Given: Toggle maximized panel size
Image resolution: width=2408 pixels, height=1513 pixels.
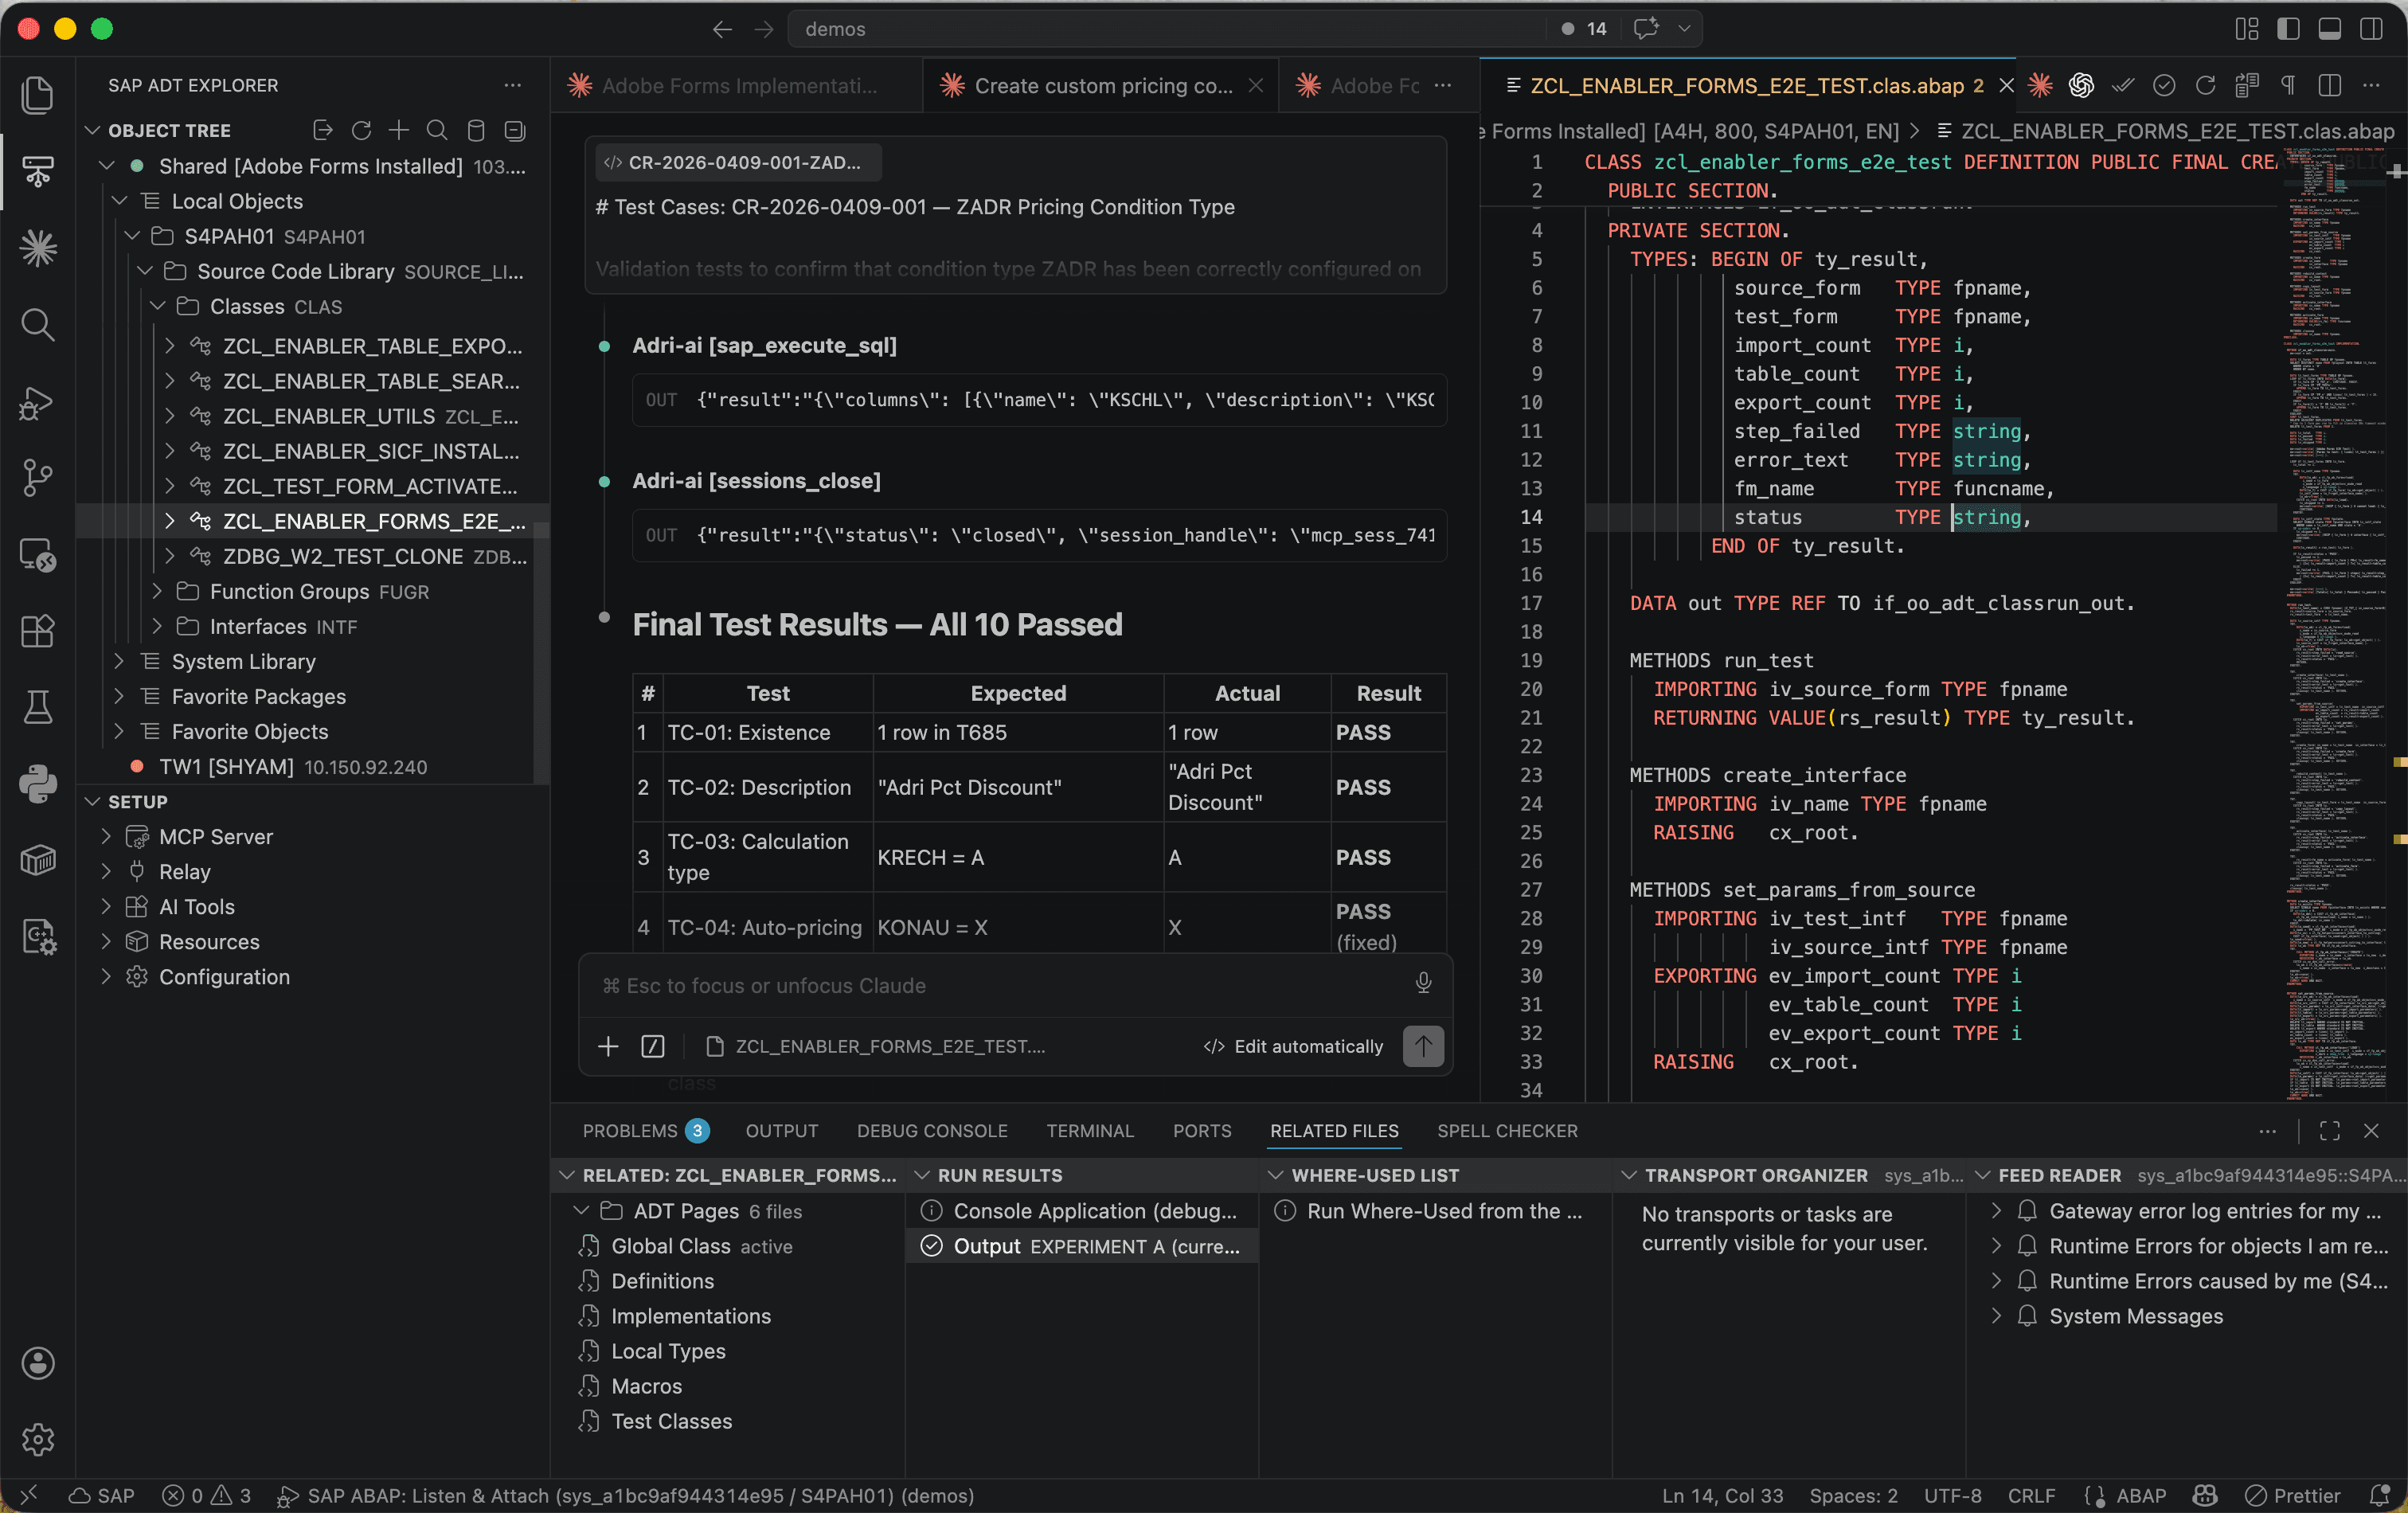Looking at the screenshot, I should (x=2329, y=1130).
